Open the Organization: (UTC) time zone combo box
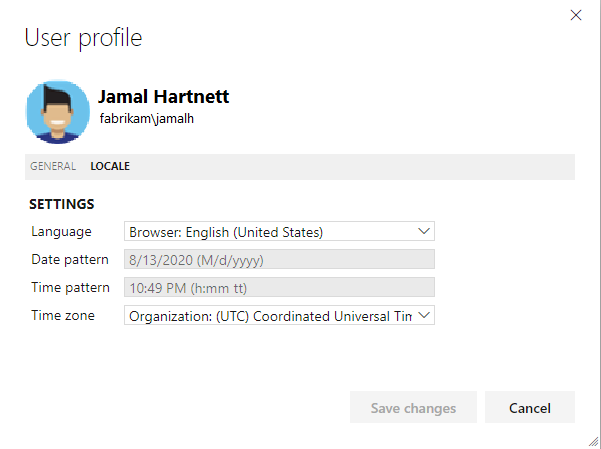 [270, 316]
